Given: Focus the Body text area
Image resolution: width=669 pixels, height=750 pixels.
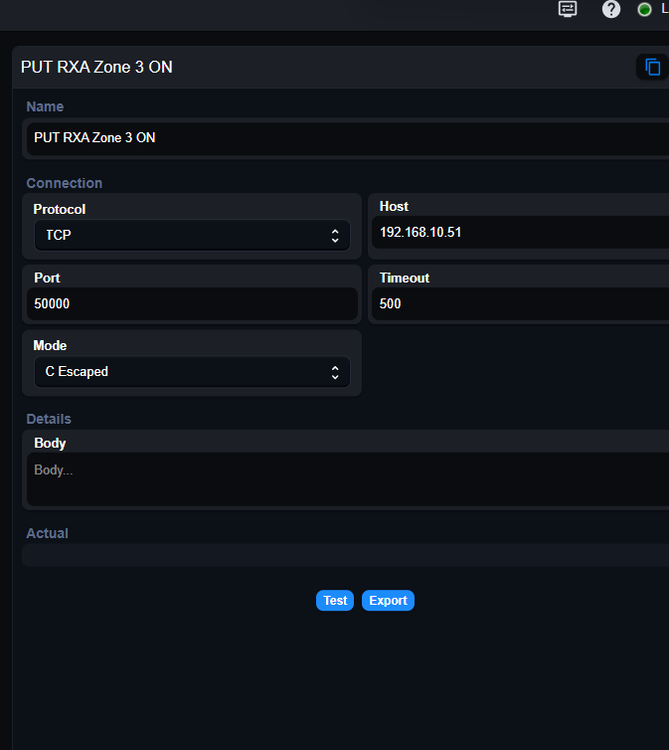Looking at the screenshot, I should pos(348,479).
